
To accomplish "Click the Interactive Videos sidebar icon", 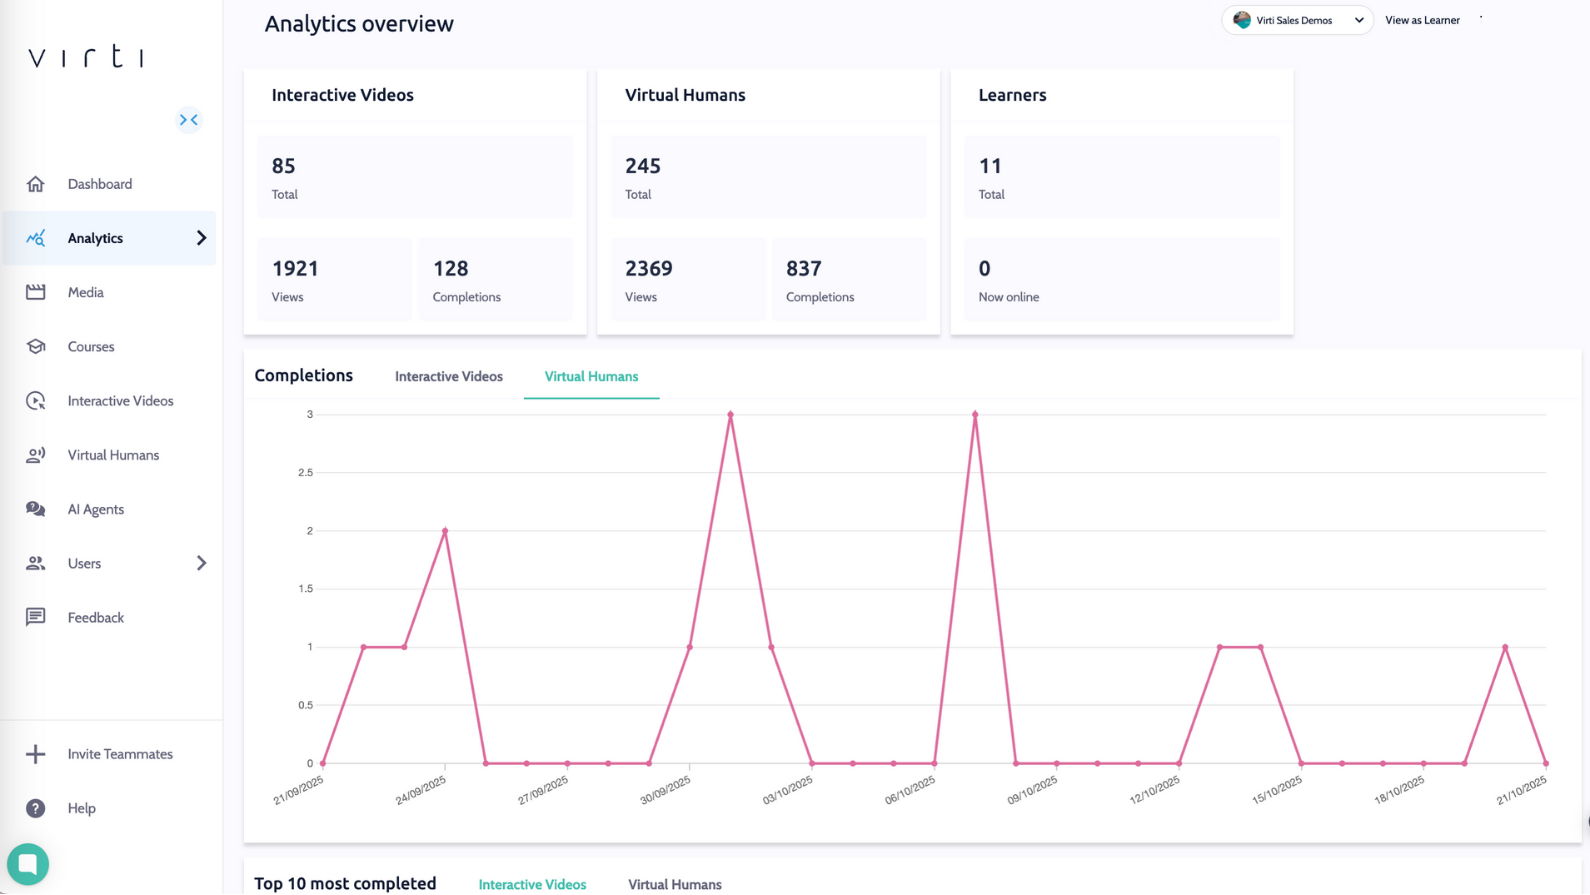I will pos(36,401).
